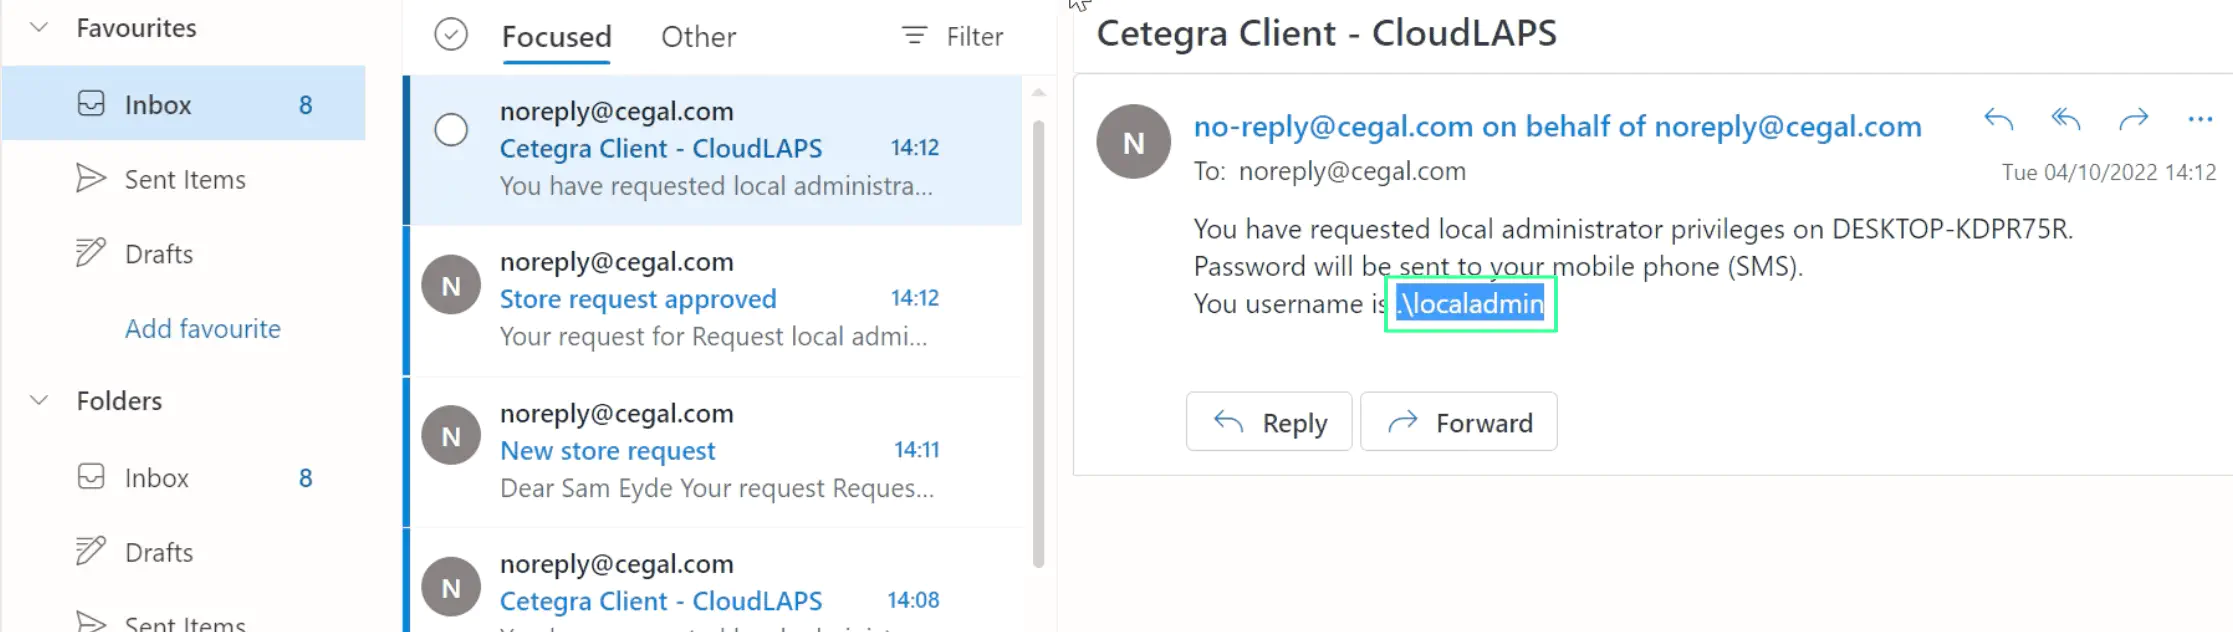Click the reply arrow icon in message header

(x=1998, y=120)
